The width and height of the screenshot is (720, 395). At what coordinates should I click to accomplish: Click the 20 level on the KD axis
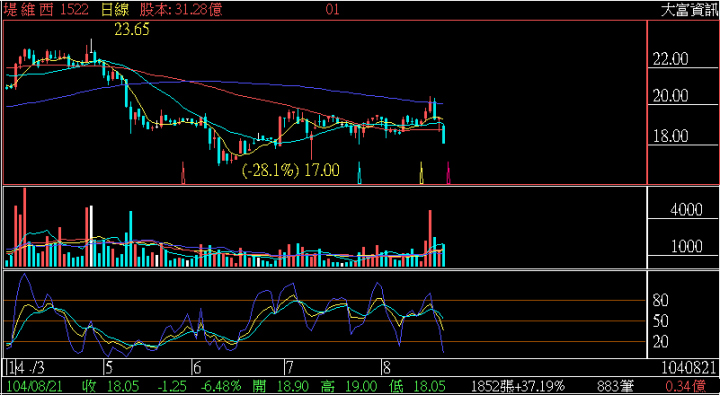(x=660, y=342)
